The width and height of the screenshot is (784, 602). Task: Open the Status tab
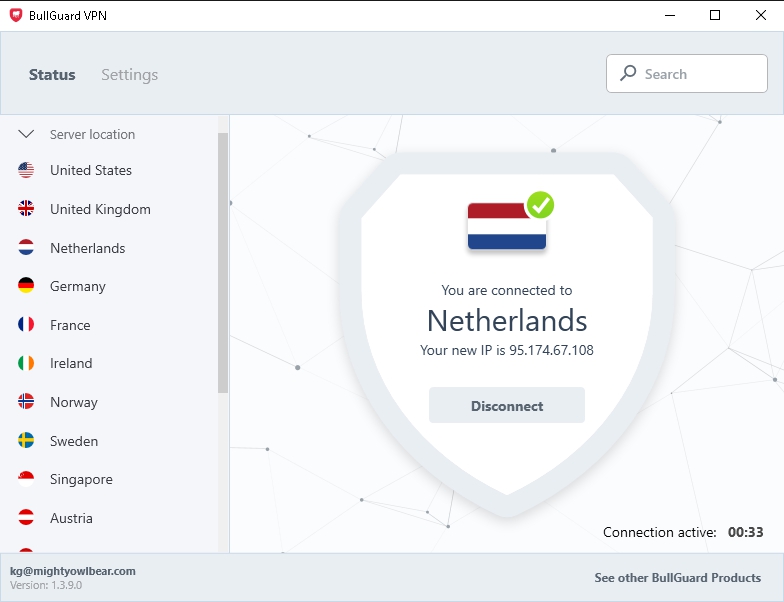click(52, 75)
